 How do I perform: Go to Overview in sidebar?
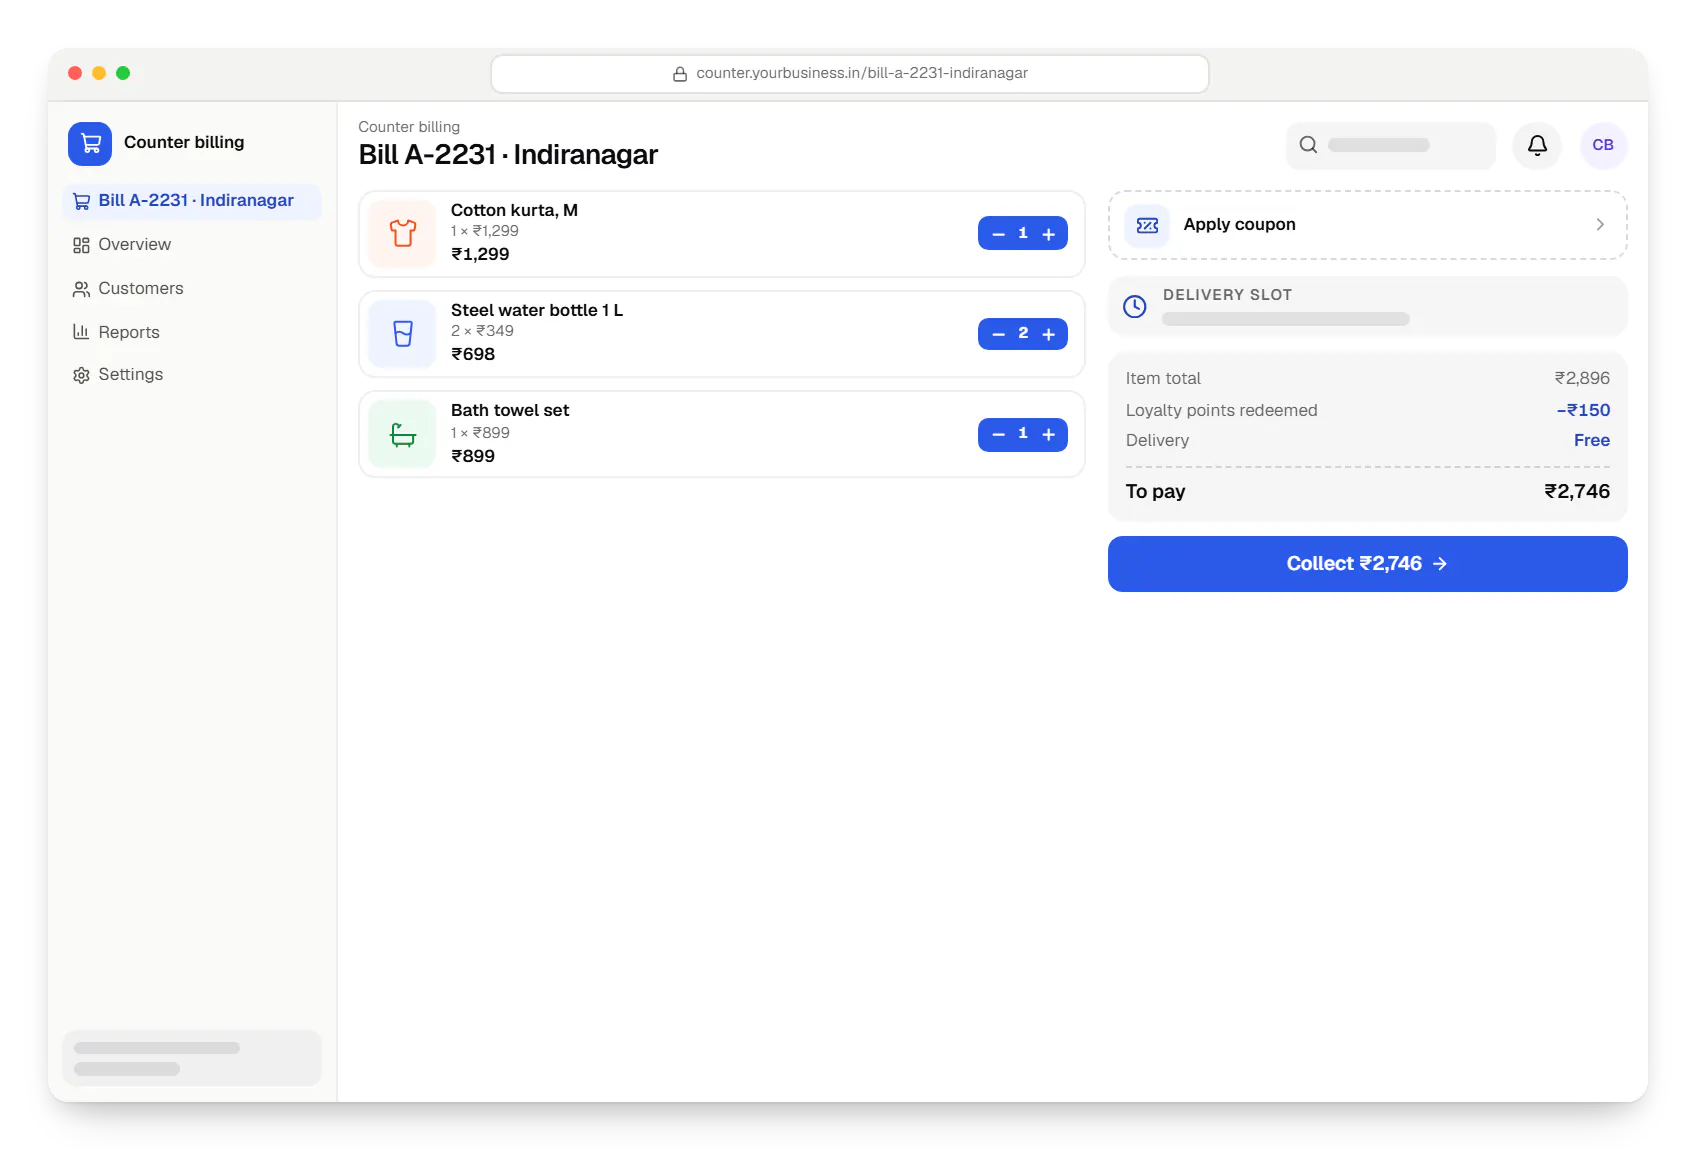[192, 245]
